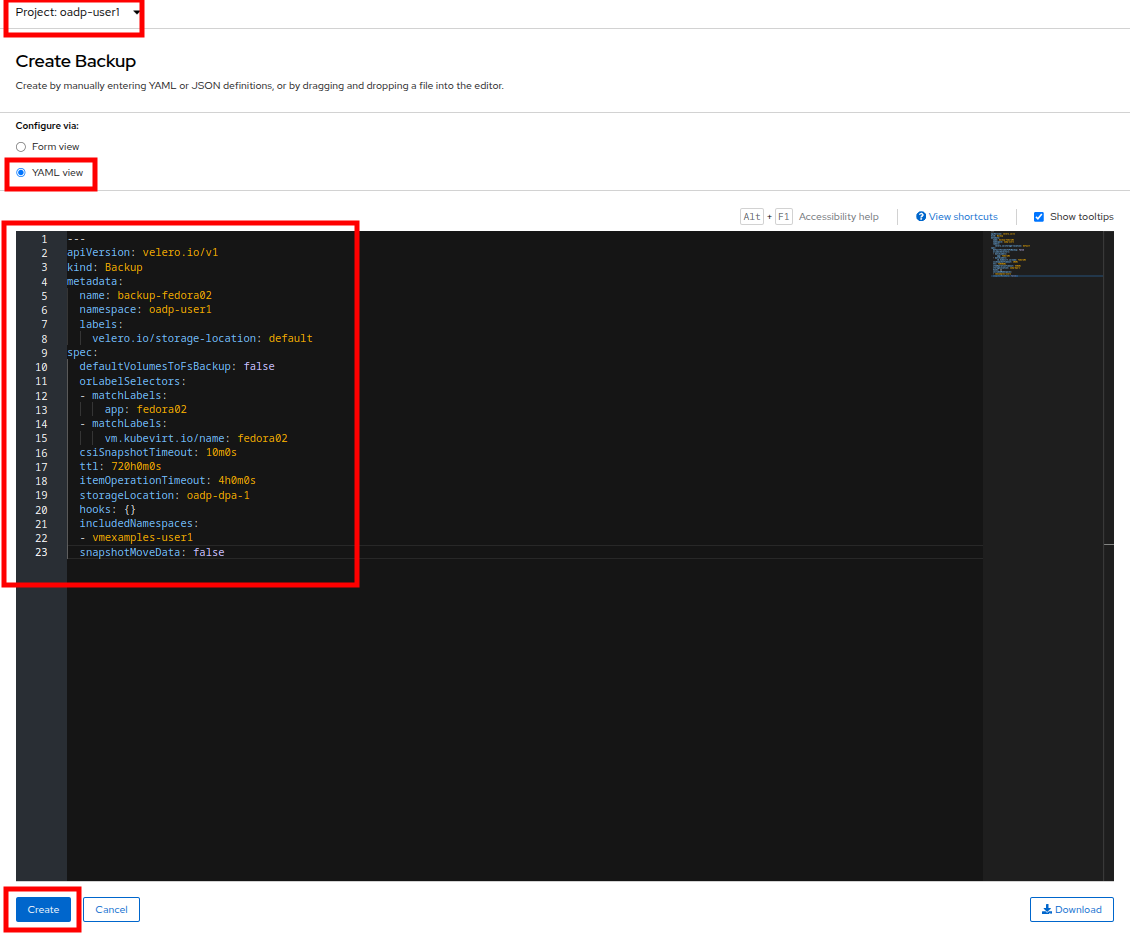Click the Accessibility help text

click(x=838, y=217)
